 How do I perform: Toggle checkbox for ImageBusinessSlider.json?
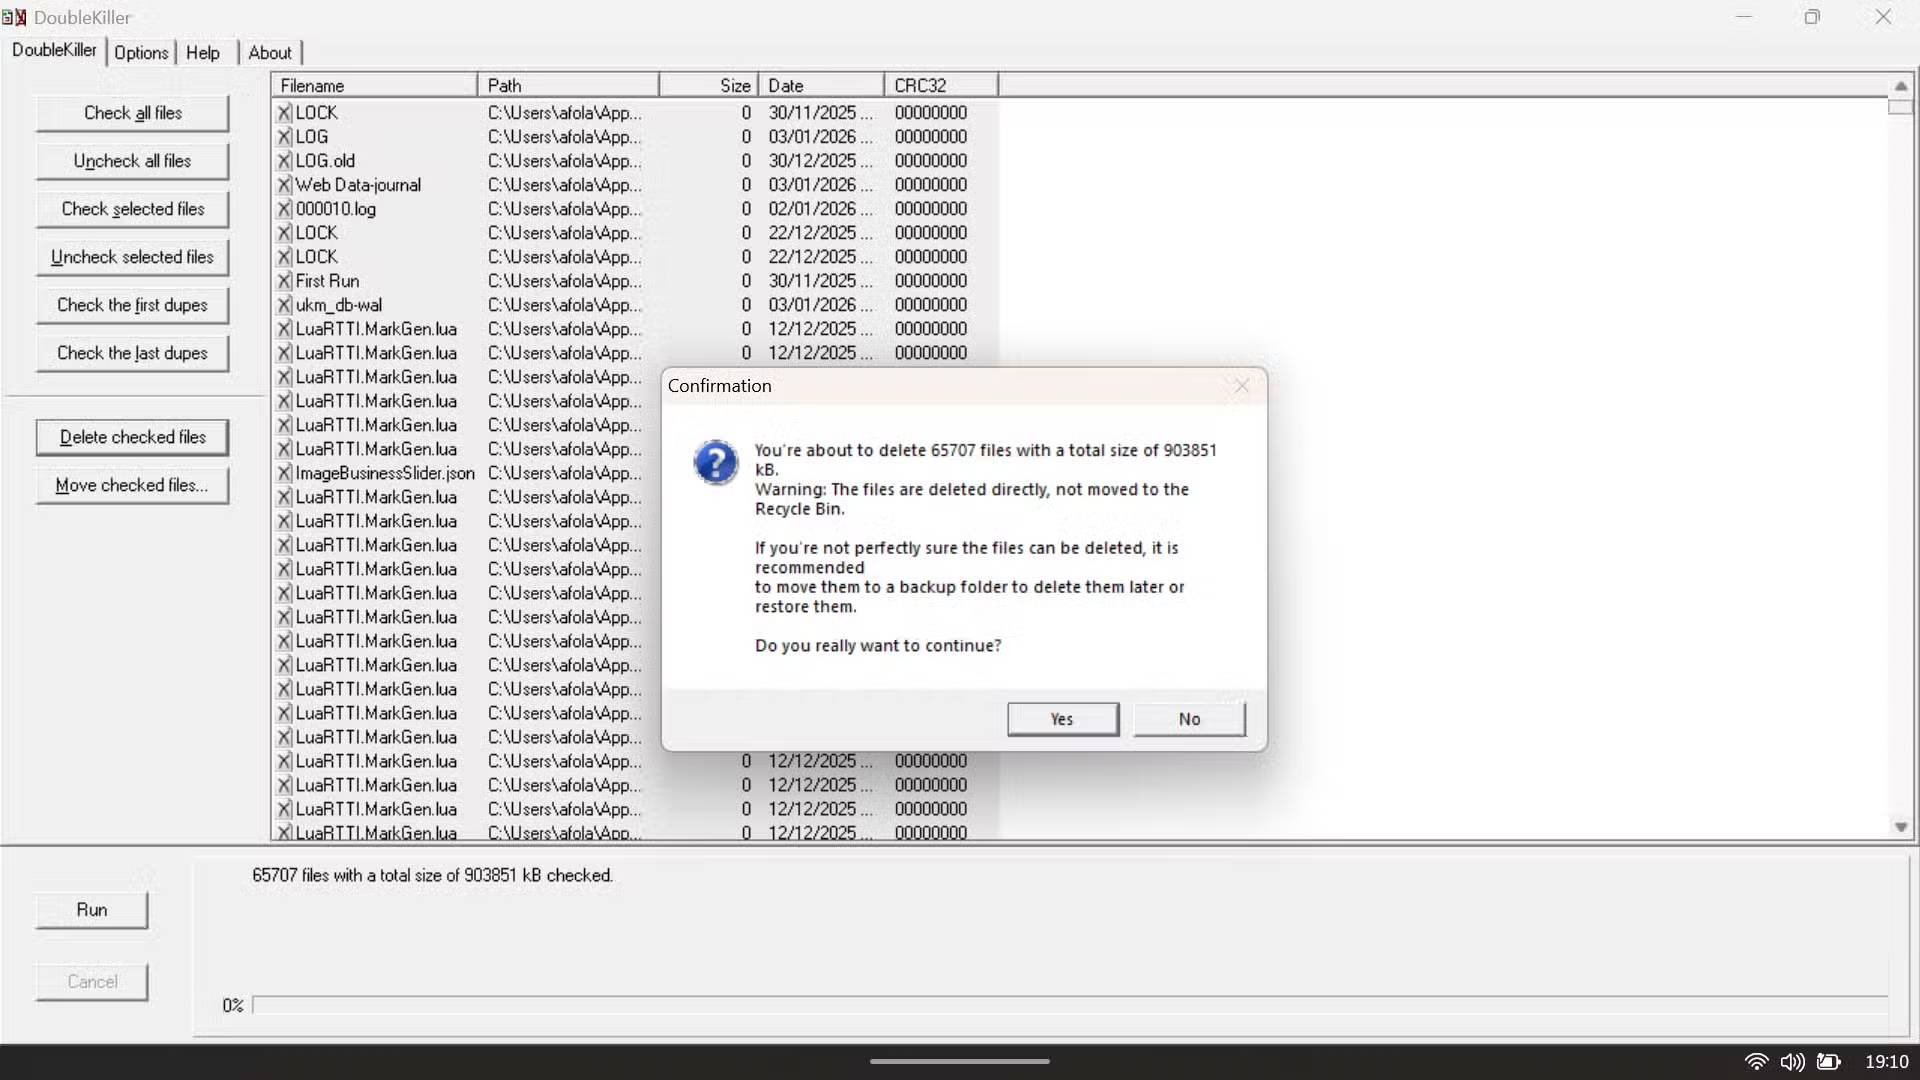[x=284, y=473]
